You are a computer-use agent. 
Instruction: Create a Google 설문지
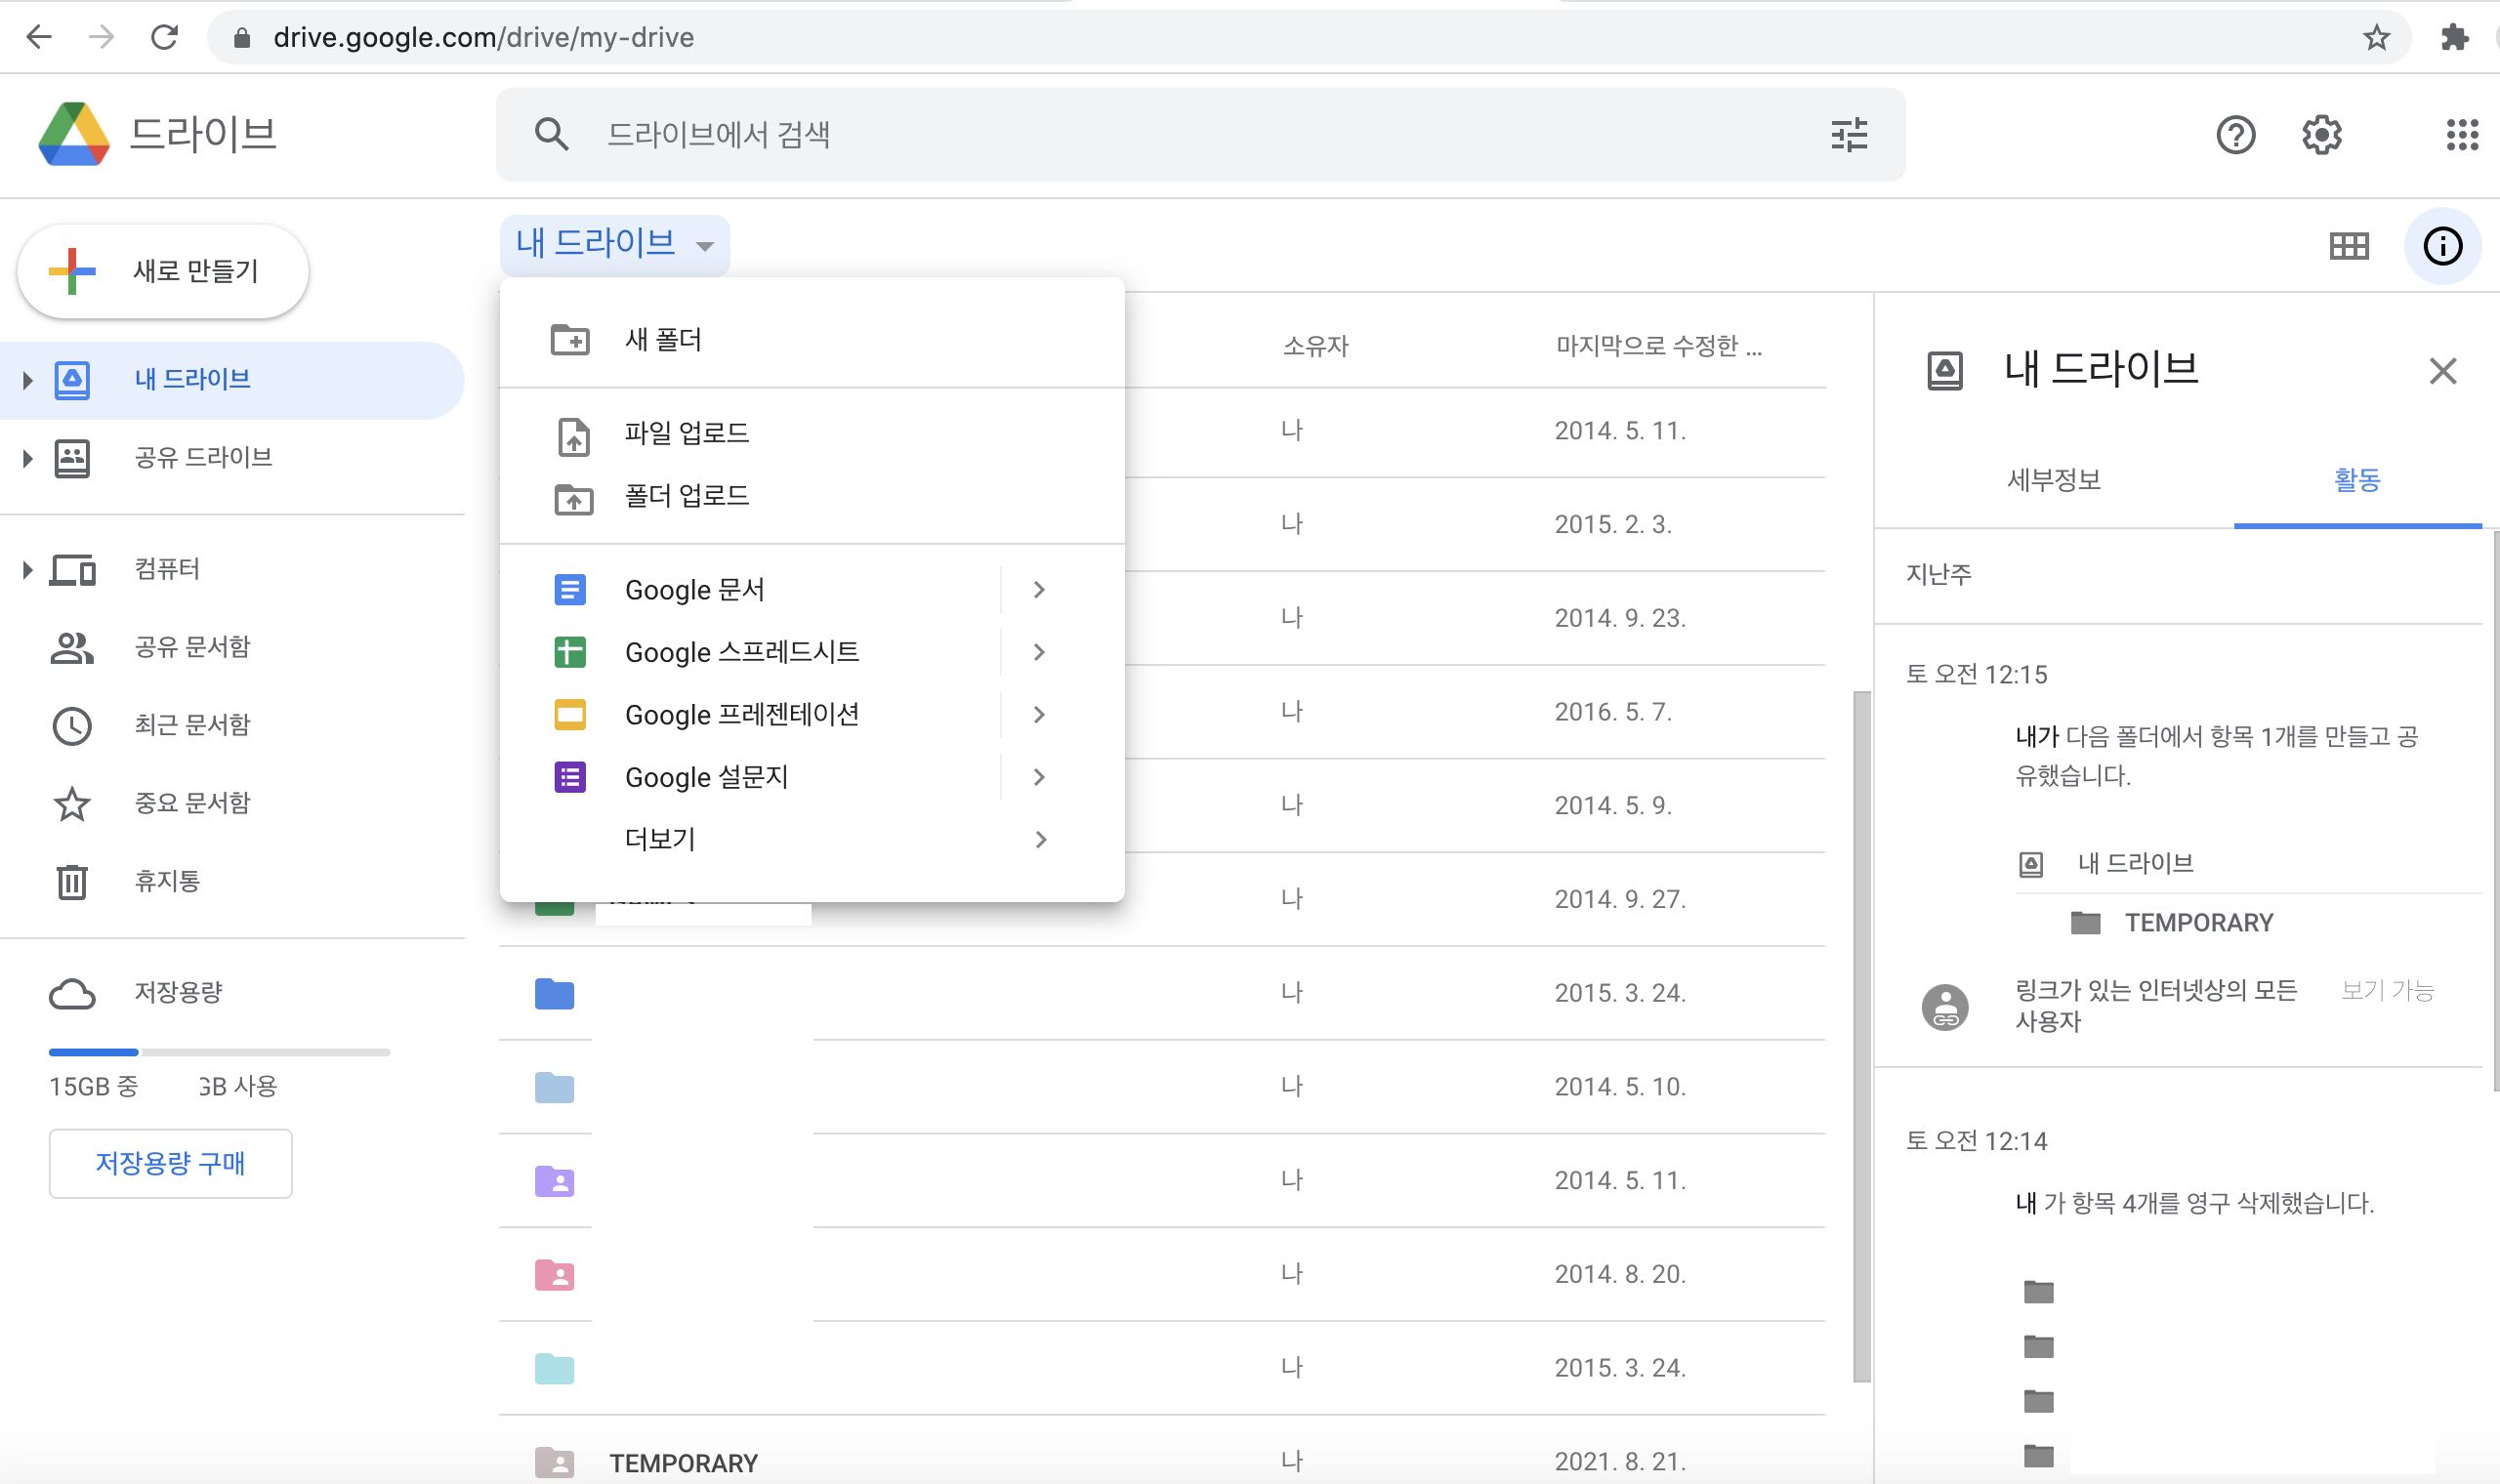click(706, 777)
